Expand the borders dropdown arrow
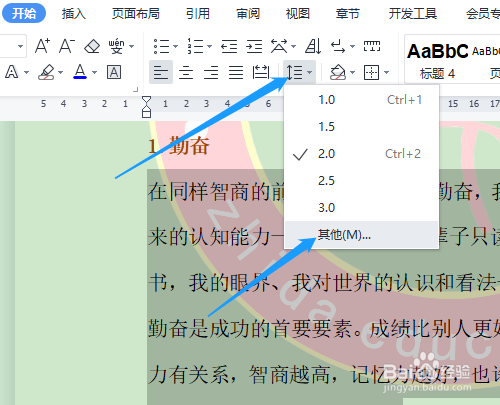 [x=386, y=72]
